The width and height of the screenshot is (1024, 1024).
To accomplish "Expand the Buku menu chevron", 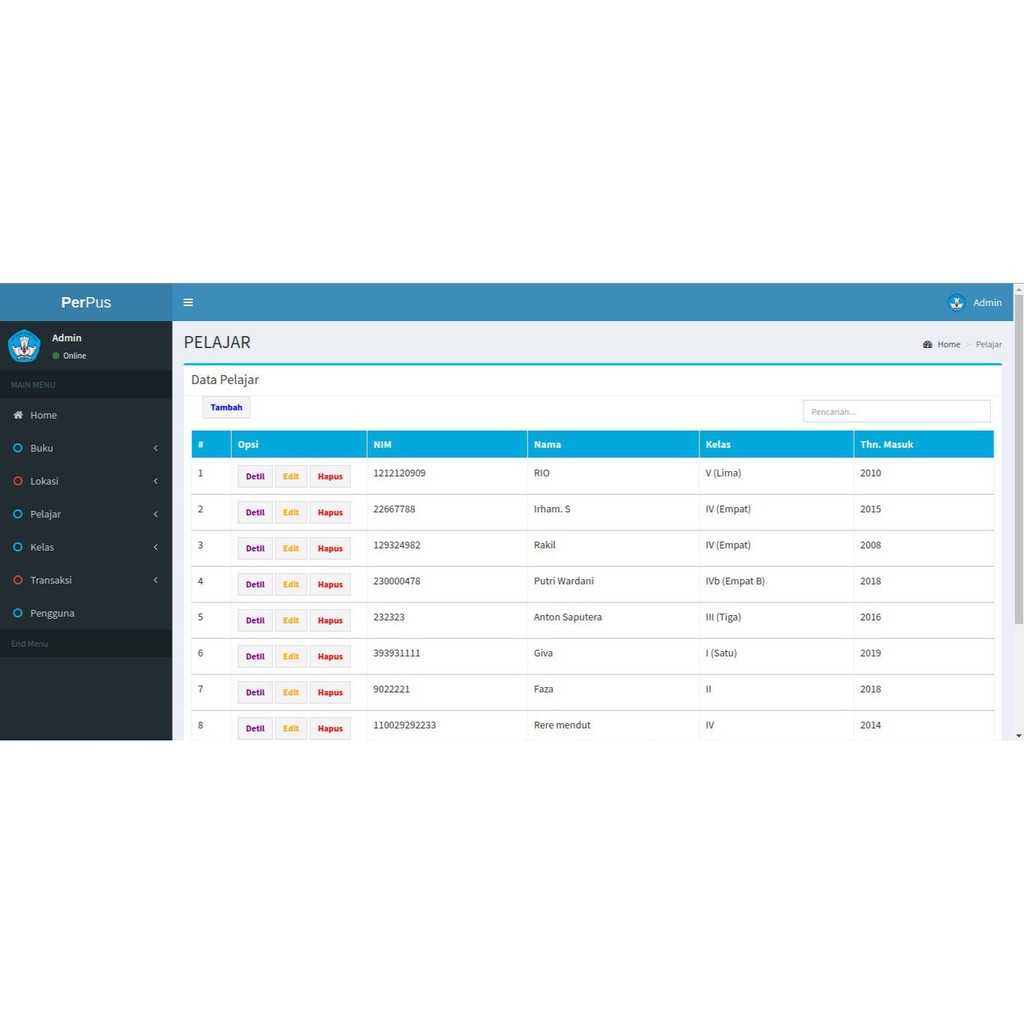I will (x=155, y=448).
